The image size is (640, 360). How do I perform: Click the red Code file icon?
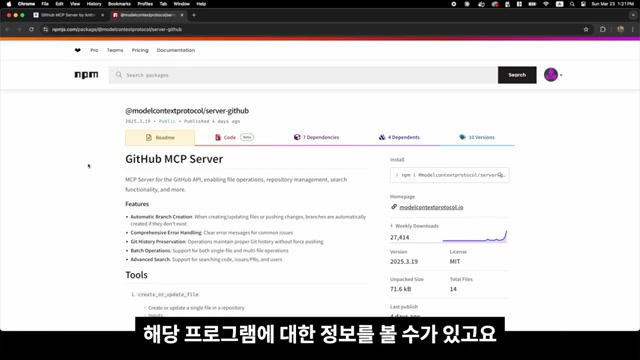point(218,138)
